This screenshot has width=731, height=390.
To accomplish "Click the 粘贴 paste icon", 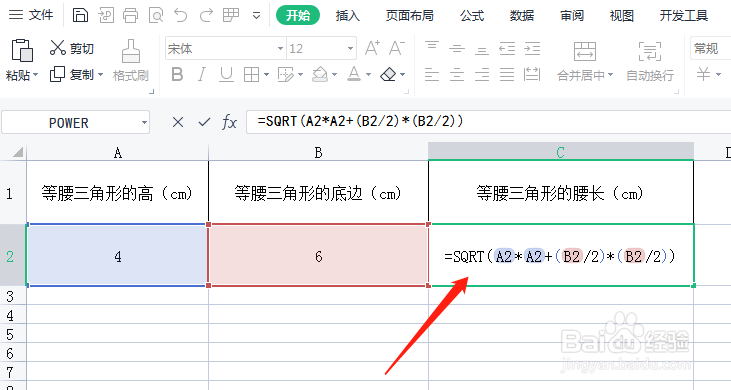I will pyautogui.click(x=22, y=50).
